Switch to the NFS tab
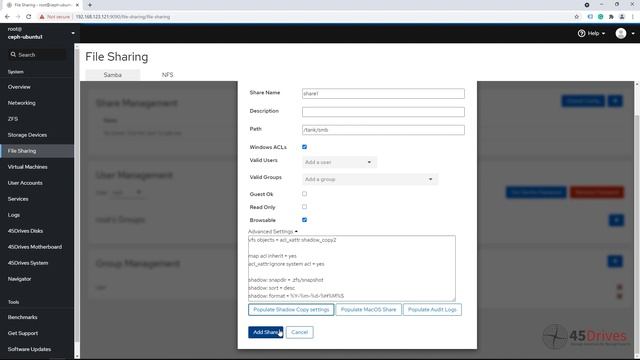Screen dimensions: 640x360 pyautogui.click(x=167, y=75)
